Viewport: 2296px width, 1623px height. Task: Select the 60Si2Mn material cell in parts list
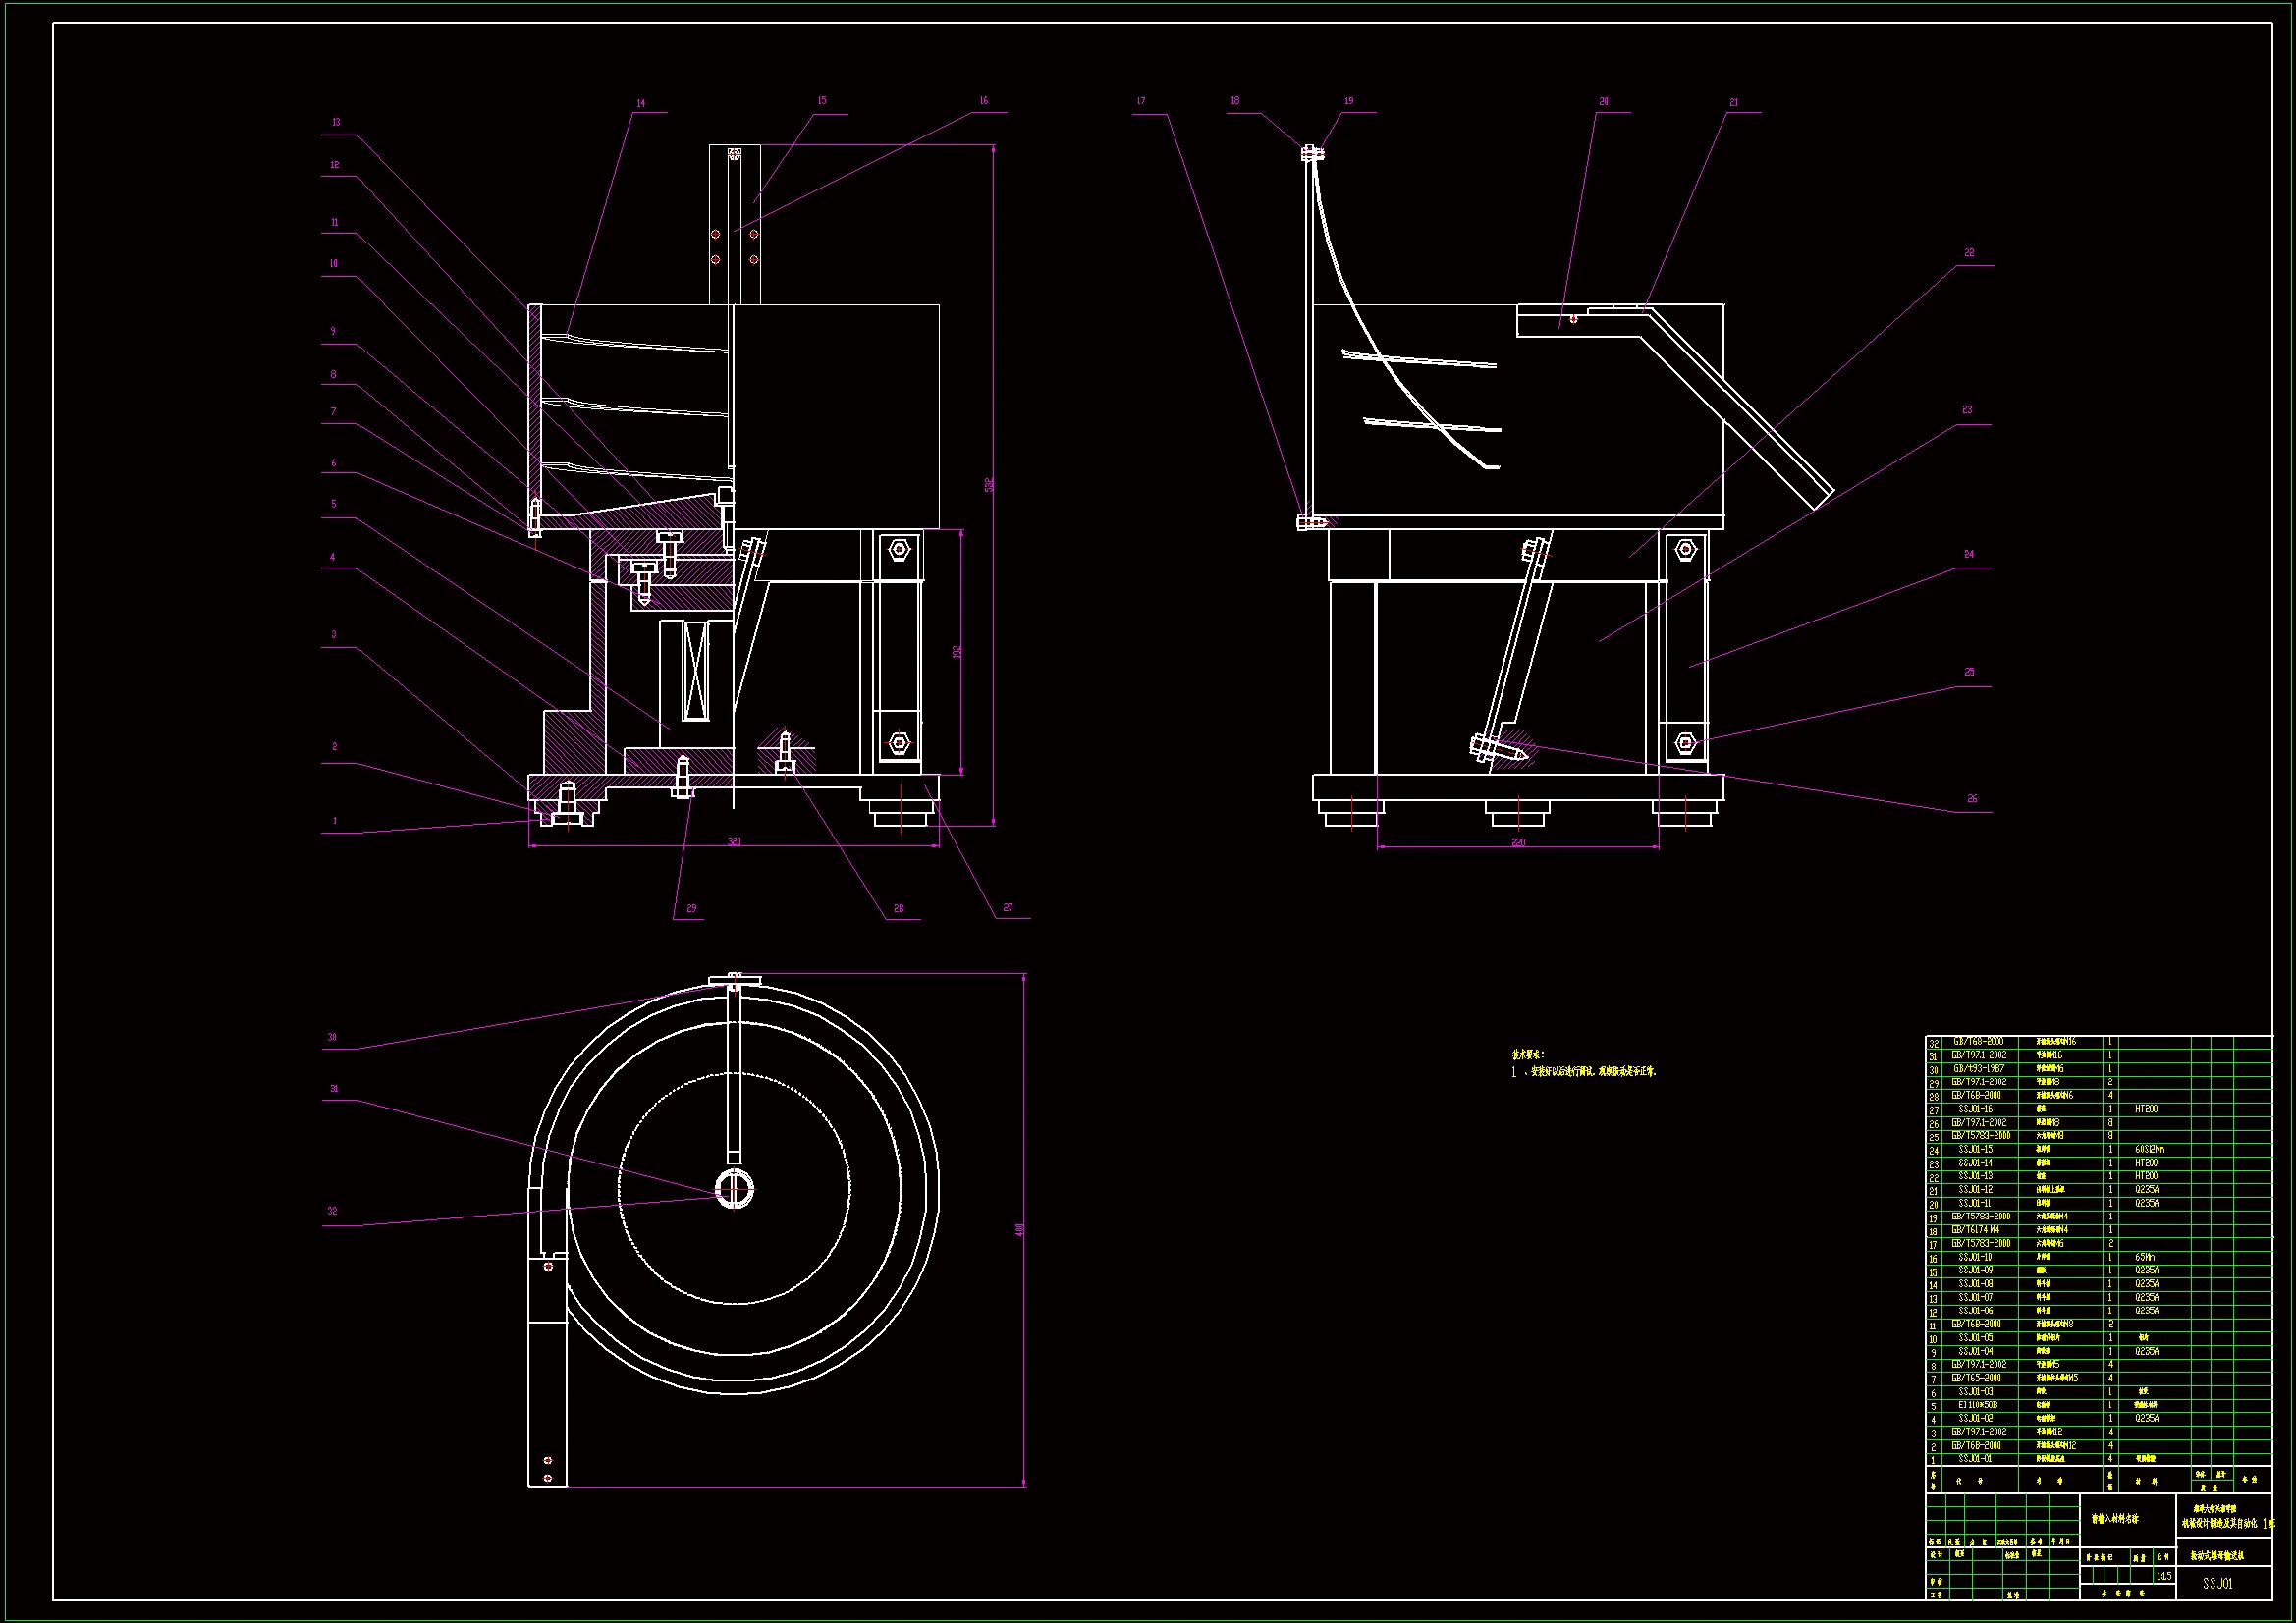(x=2149, y=1150)
